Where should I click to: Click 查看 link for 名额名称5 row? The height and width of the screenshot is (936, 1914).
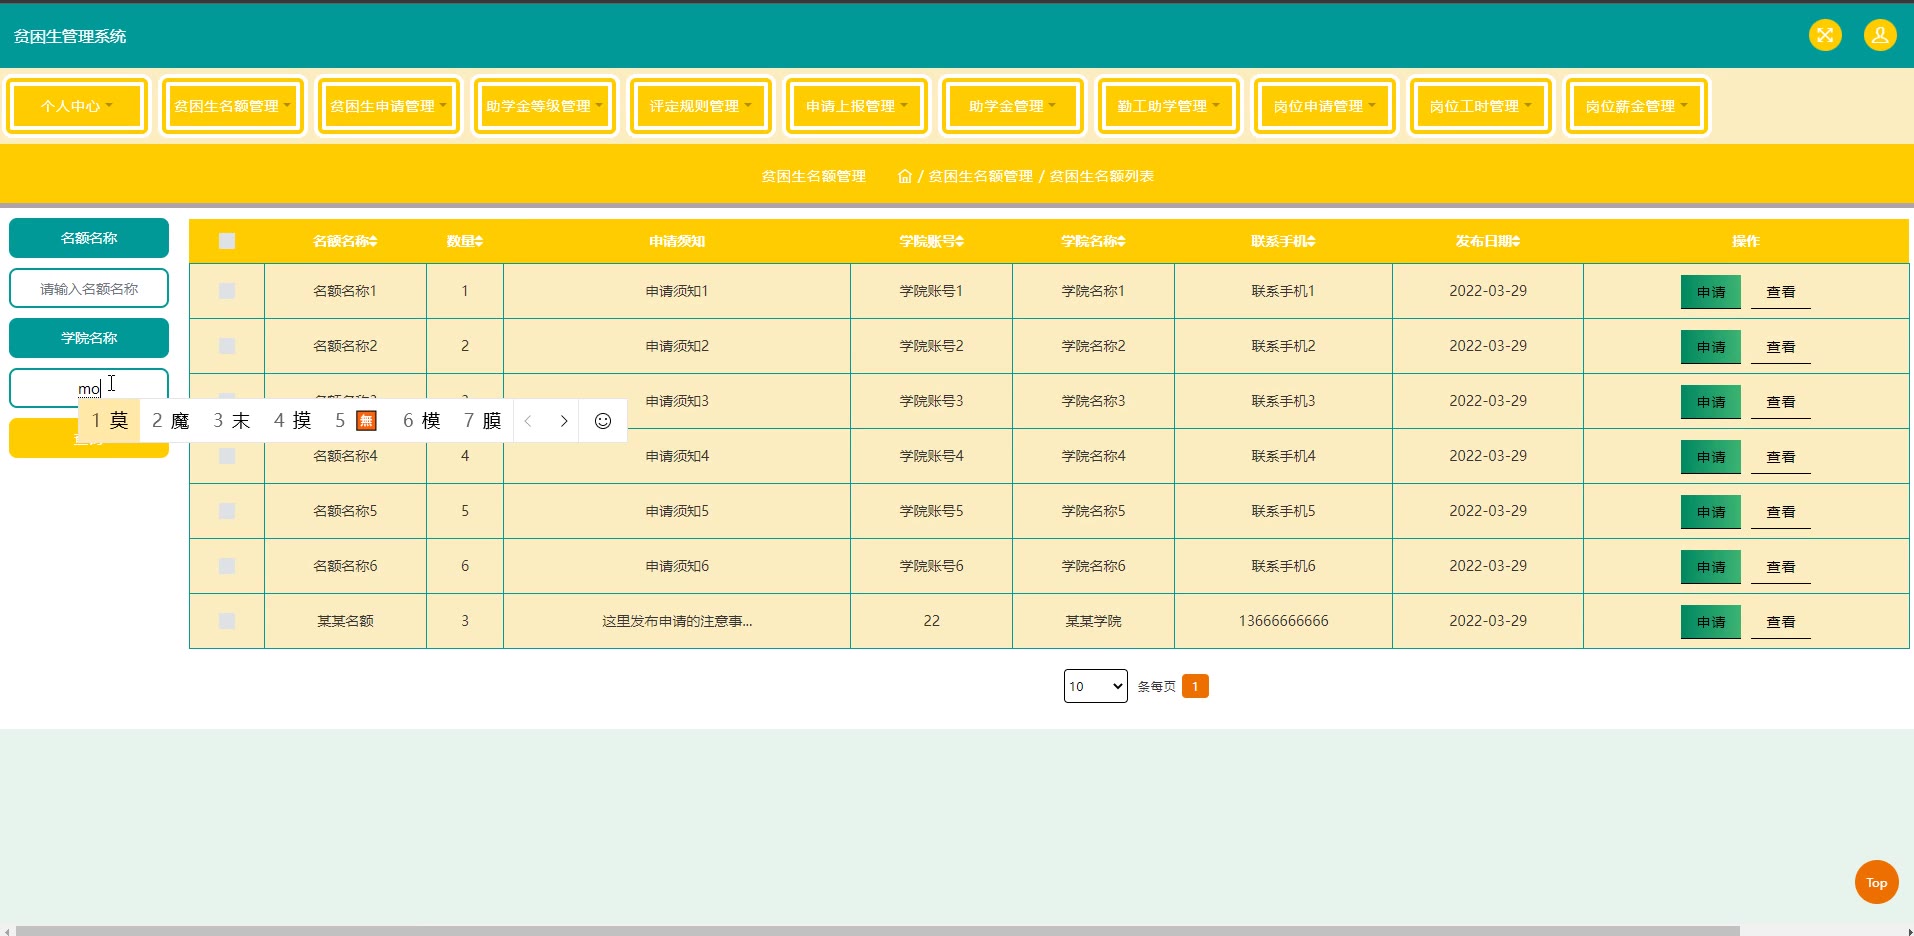pyautogui.click(x=1780, y=512)
